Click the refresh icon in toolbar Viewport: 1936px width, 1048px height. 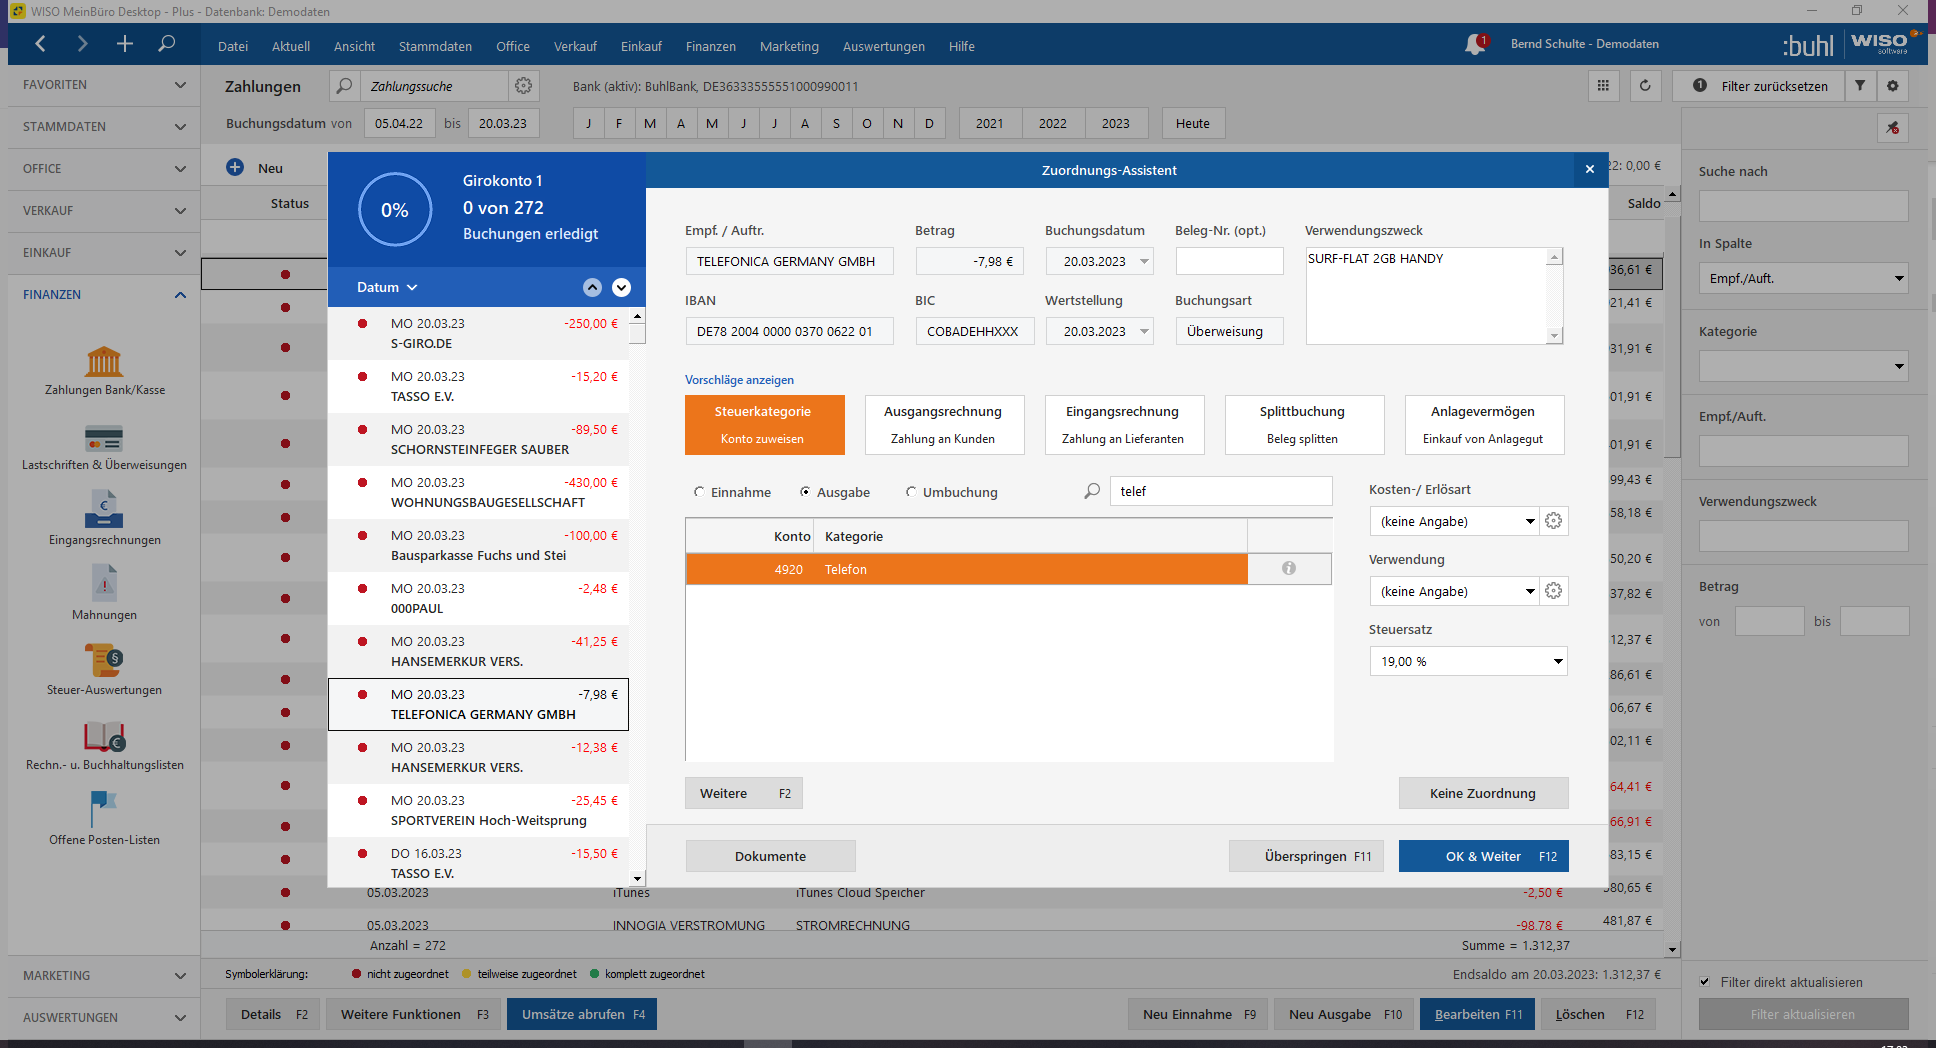pyautogui.click(x=1645, y=86)
